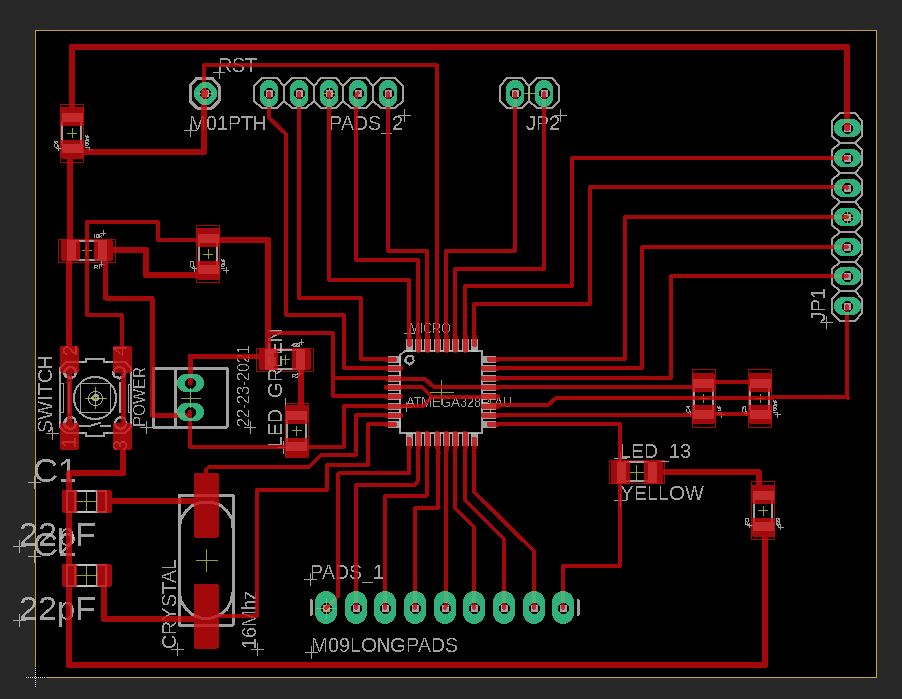Click the last pad of PADS_1 header
Viewport: 902px width, 699px height.
click(564, 608)
